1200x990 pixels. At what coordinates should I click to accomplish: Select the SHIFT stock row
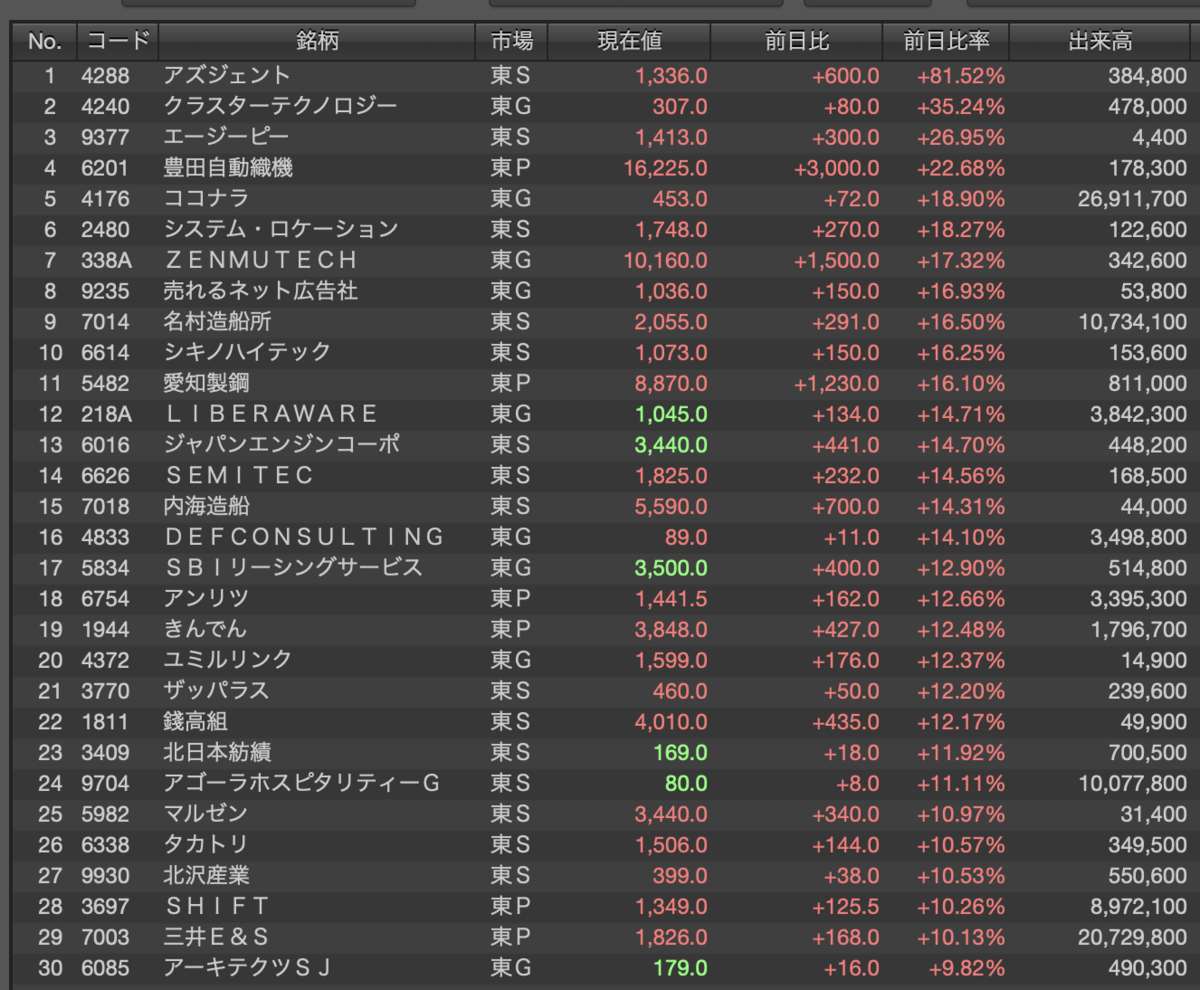click(x=602, y=906)
